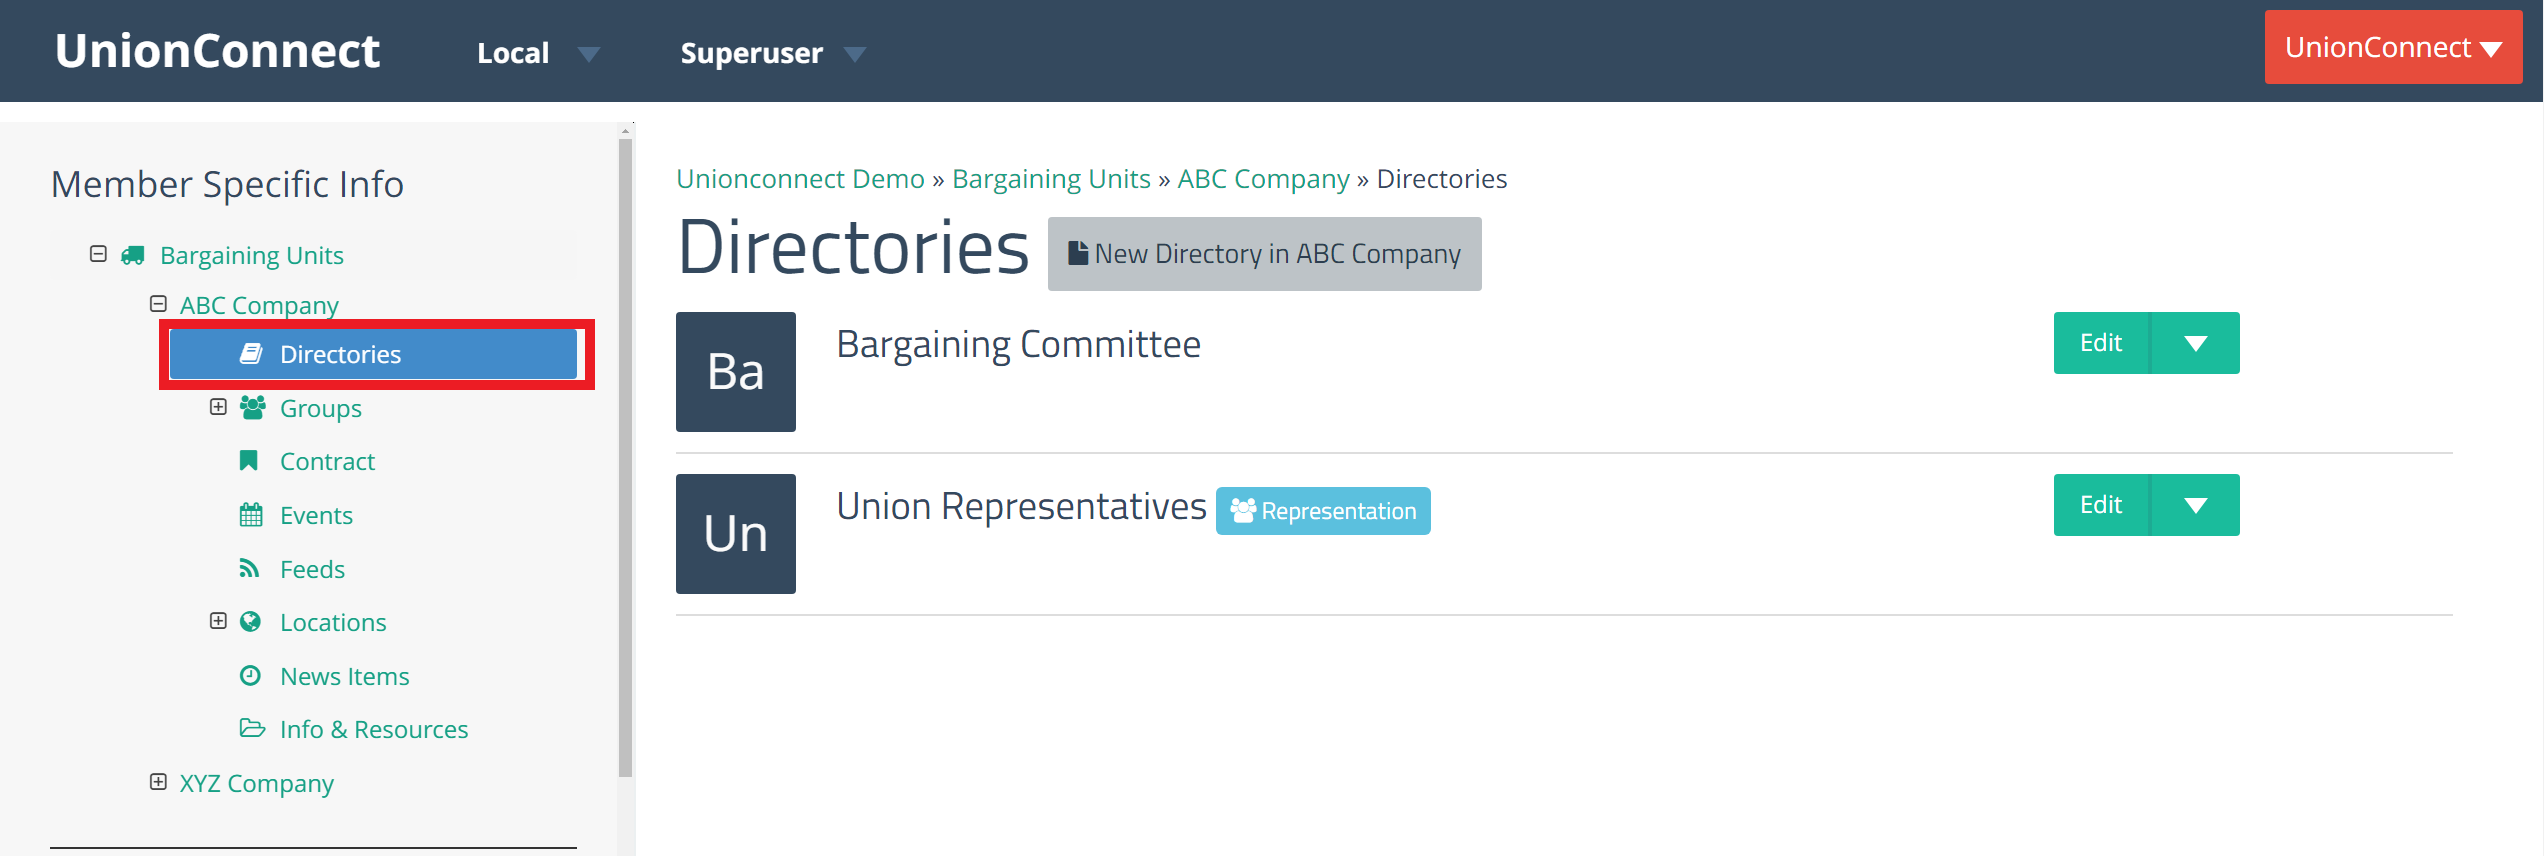Click the Events calendar icon
This screenshot has height=856, width=2544.
point(251,515)
